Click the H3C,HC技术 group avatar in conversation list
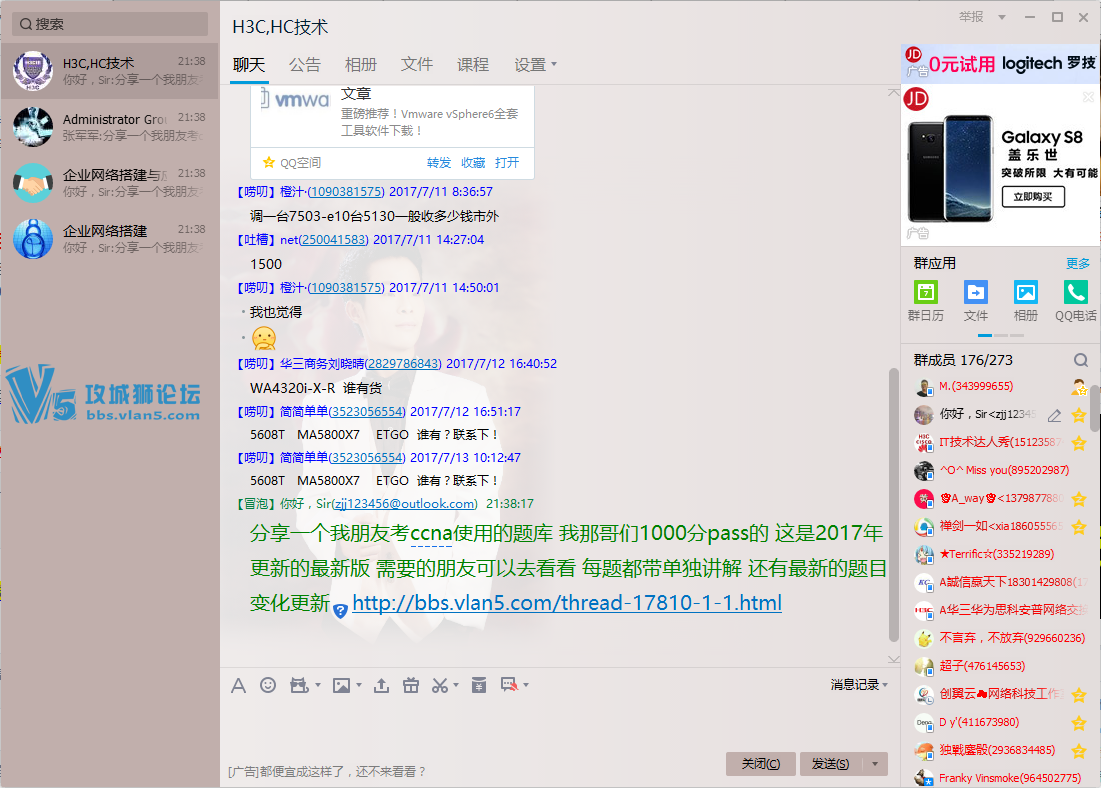Screen dimensions: 1101x788 point(33,70)
